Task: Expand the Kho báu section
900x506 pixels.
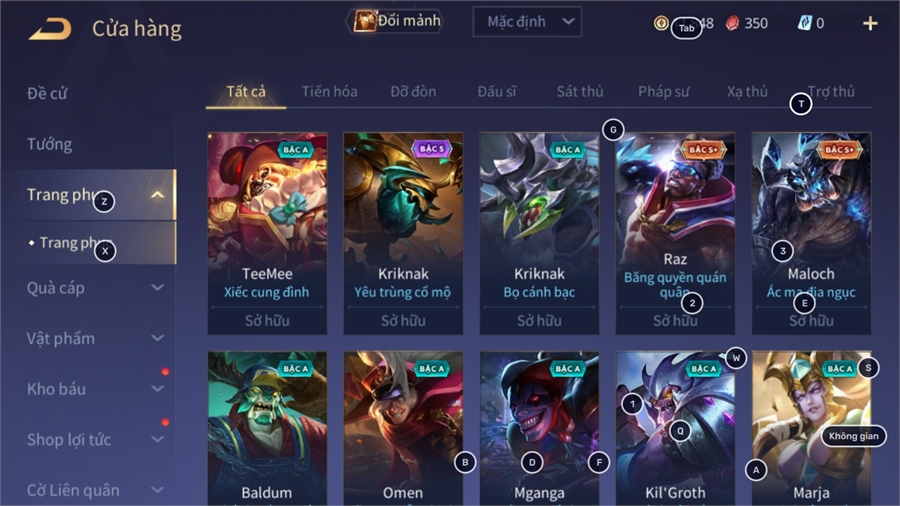Action: [x=157, y=389]
